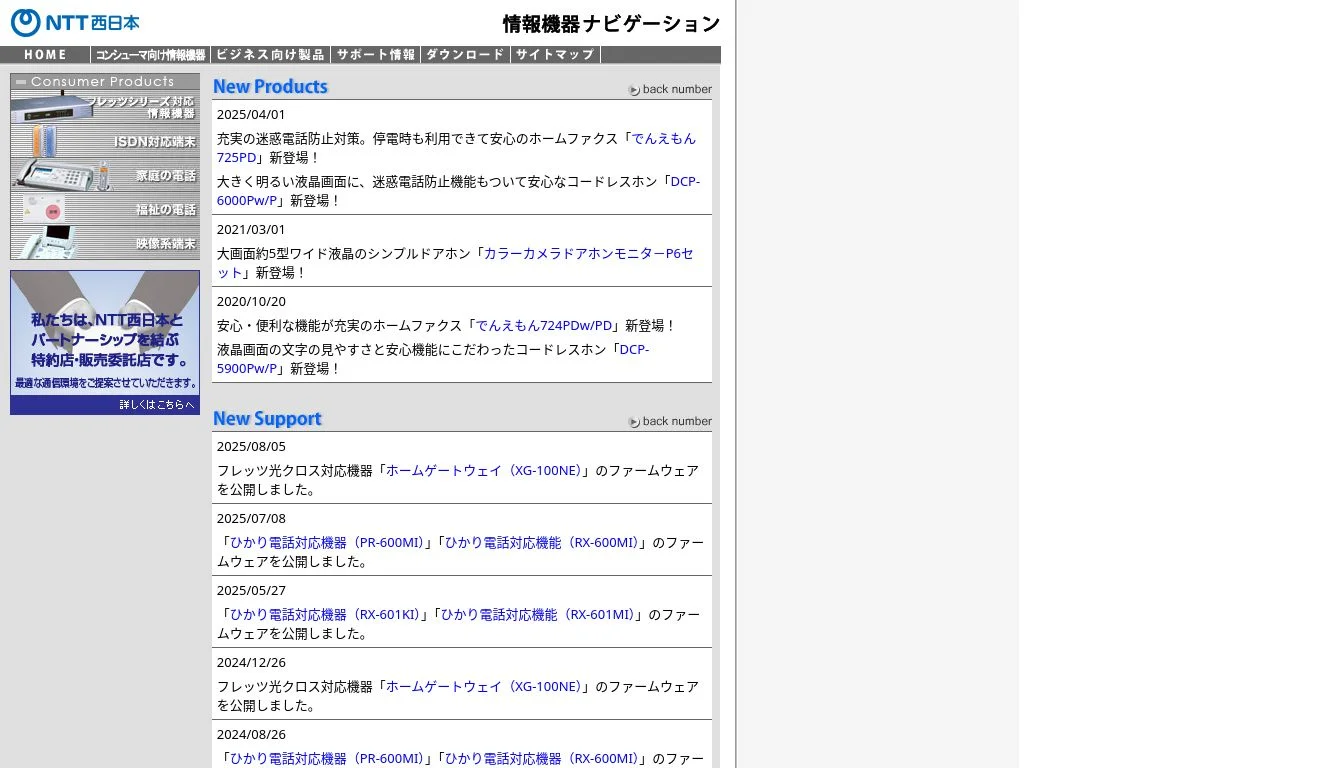Image resolution: width=1336 pixels, height=768 pixels.
Task: Open ひかり電話対応機器 (RX-600MI) link dated 2024/08/26
Action: coord(541,758)
